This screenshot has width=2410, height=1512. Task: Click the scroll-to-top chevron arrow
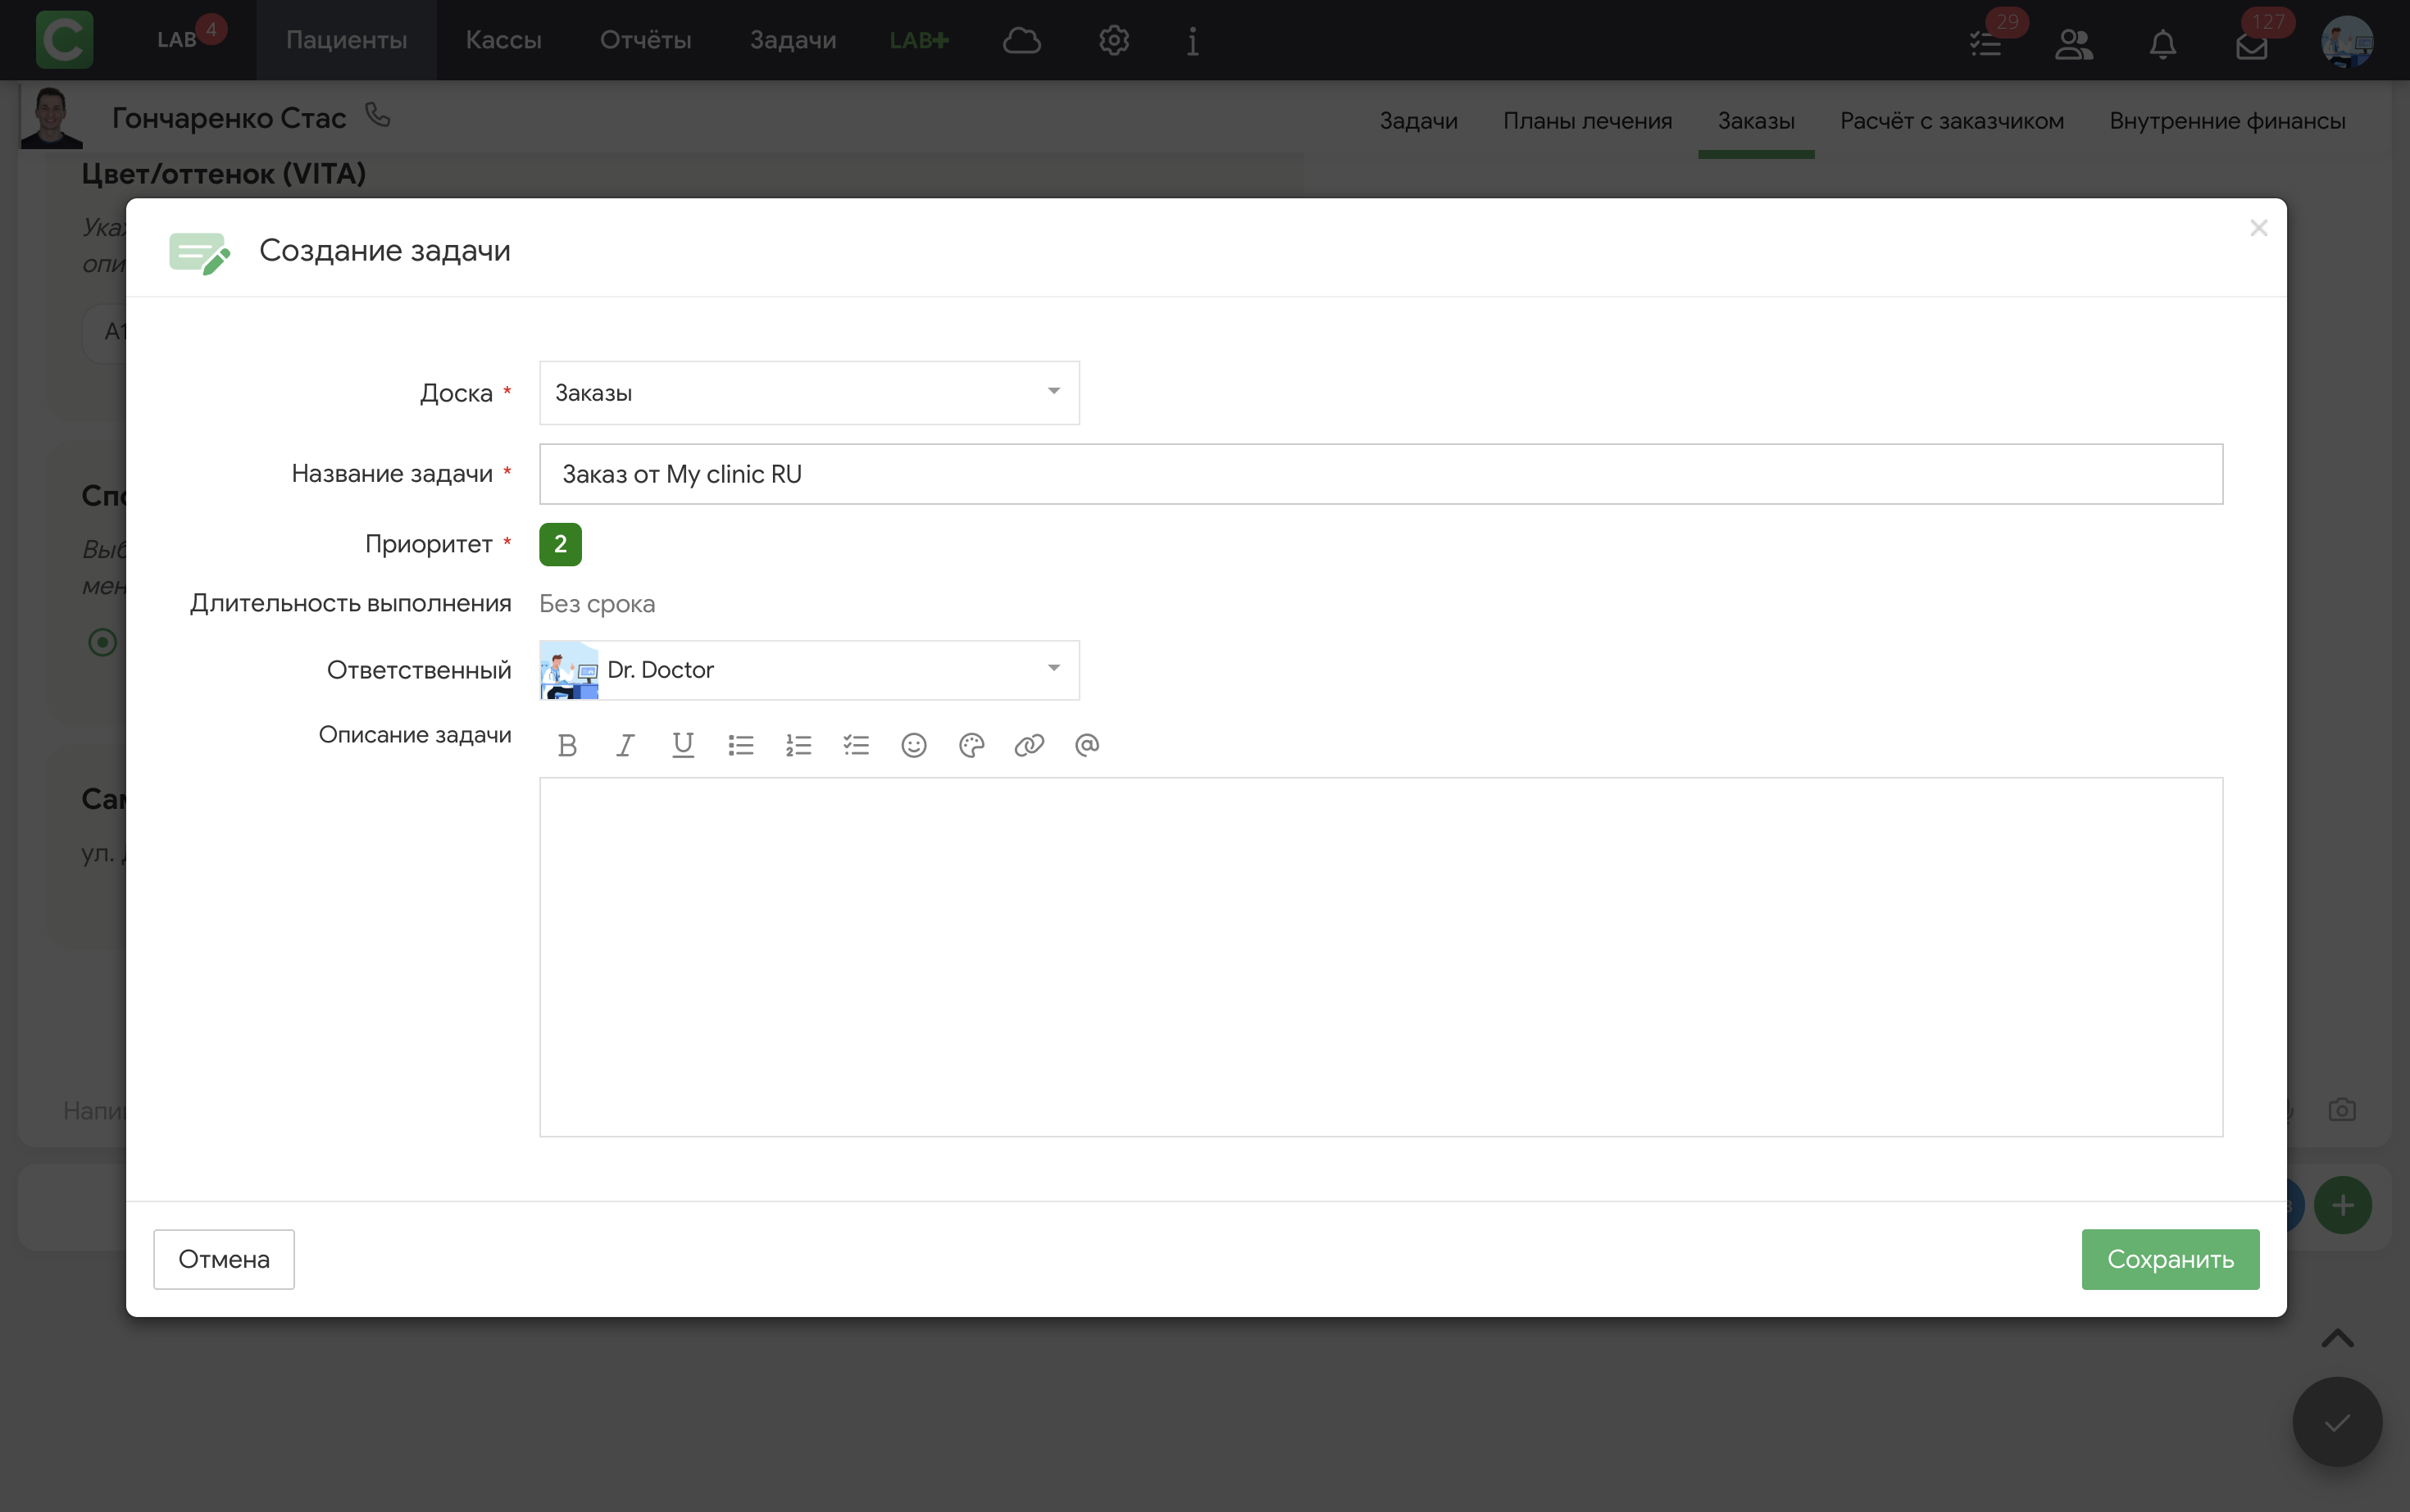[x=2337, y=1338]
